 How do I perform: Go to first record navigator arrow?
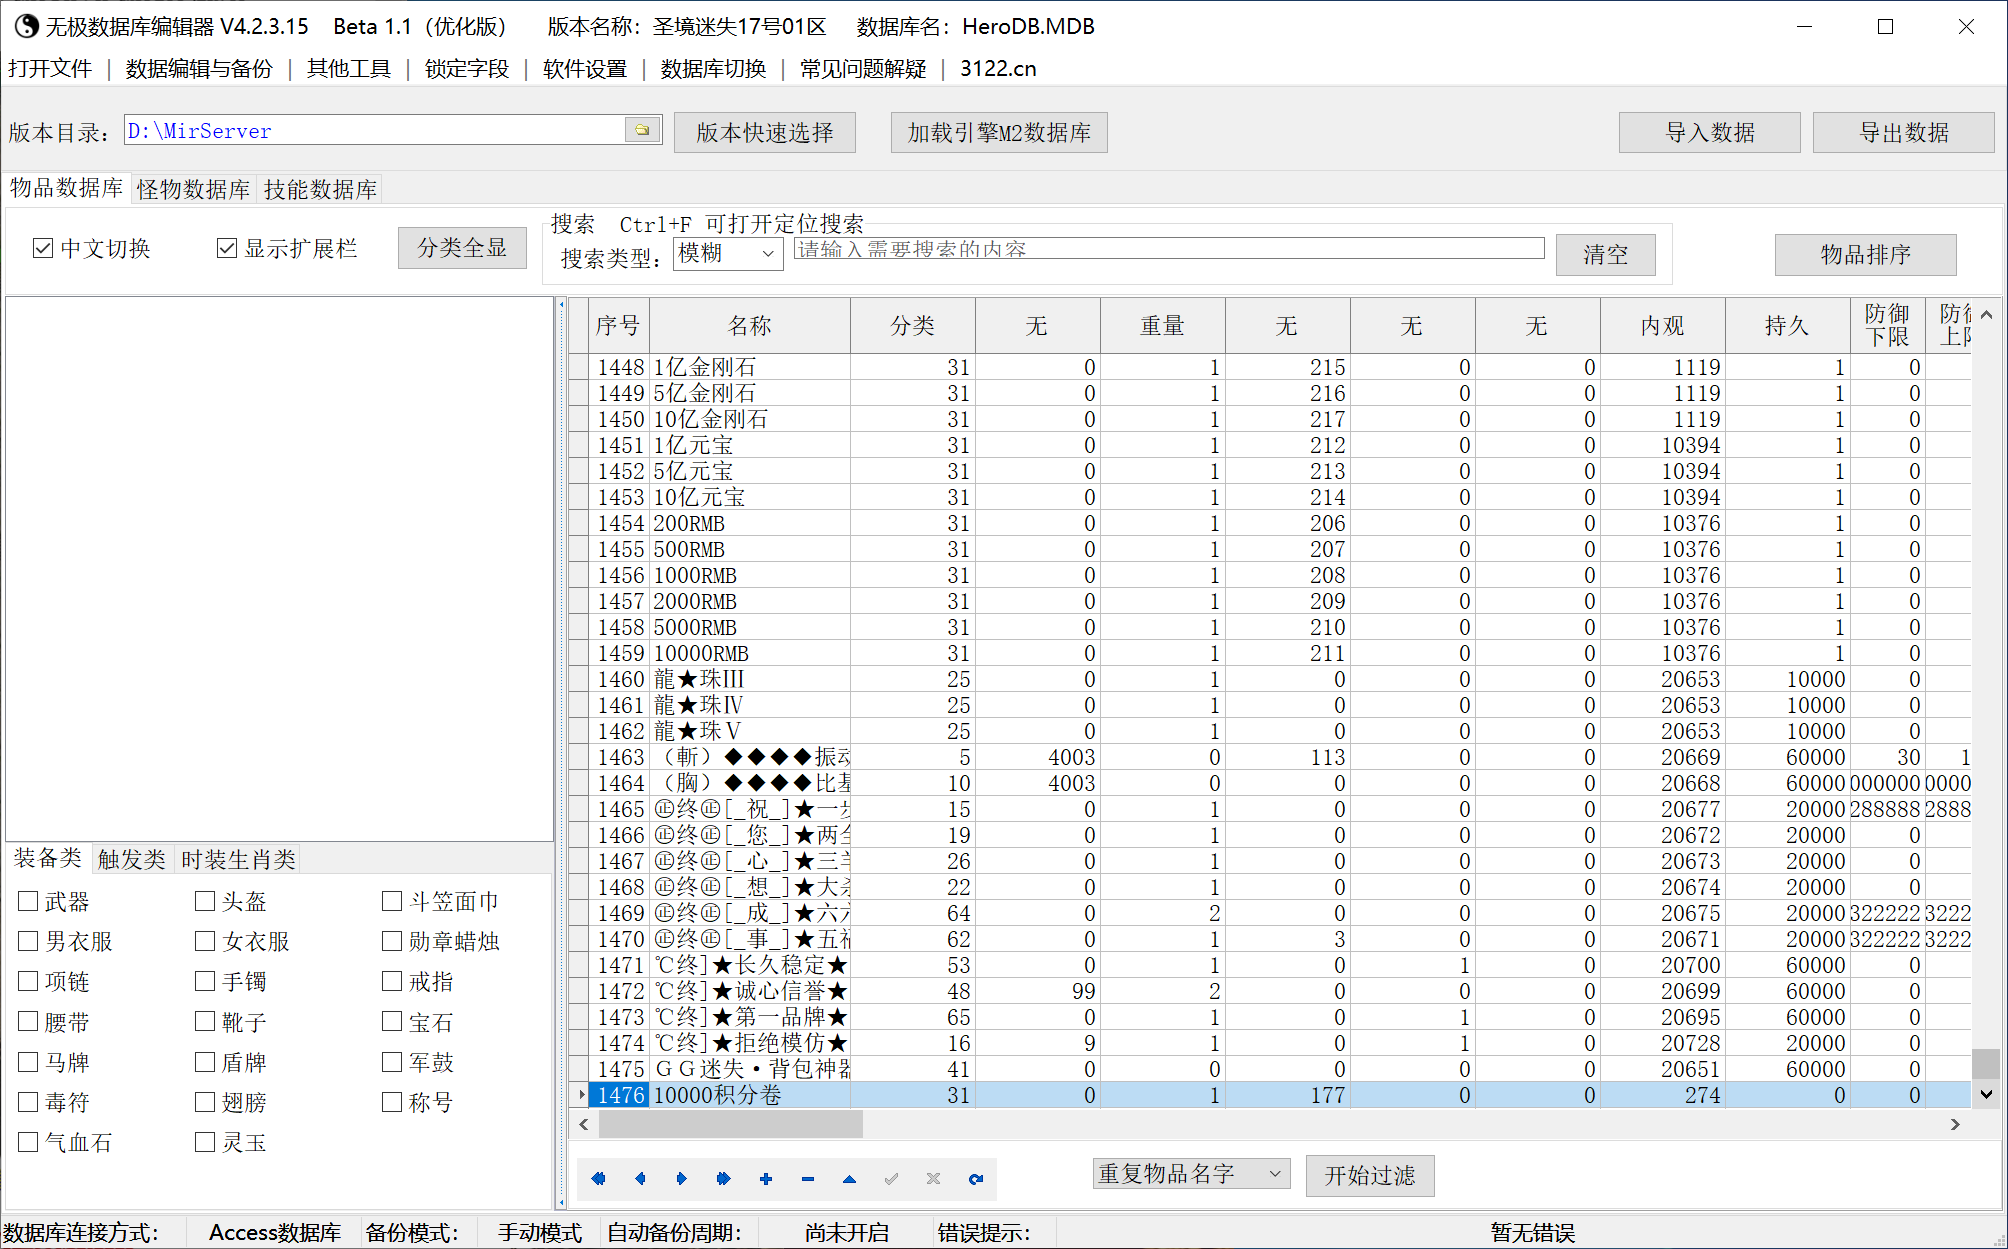pos(598,1179)
